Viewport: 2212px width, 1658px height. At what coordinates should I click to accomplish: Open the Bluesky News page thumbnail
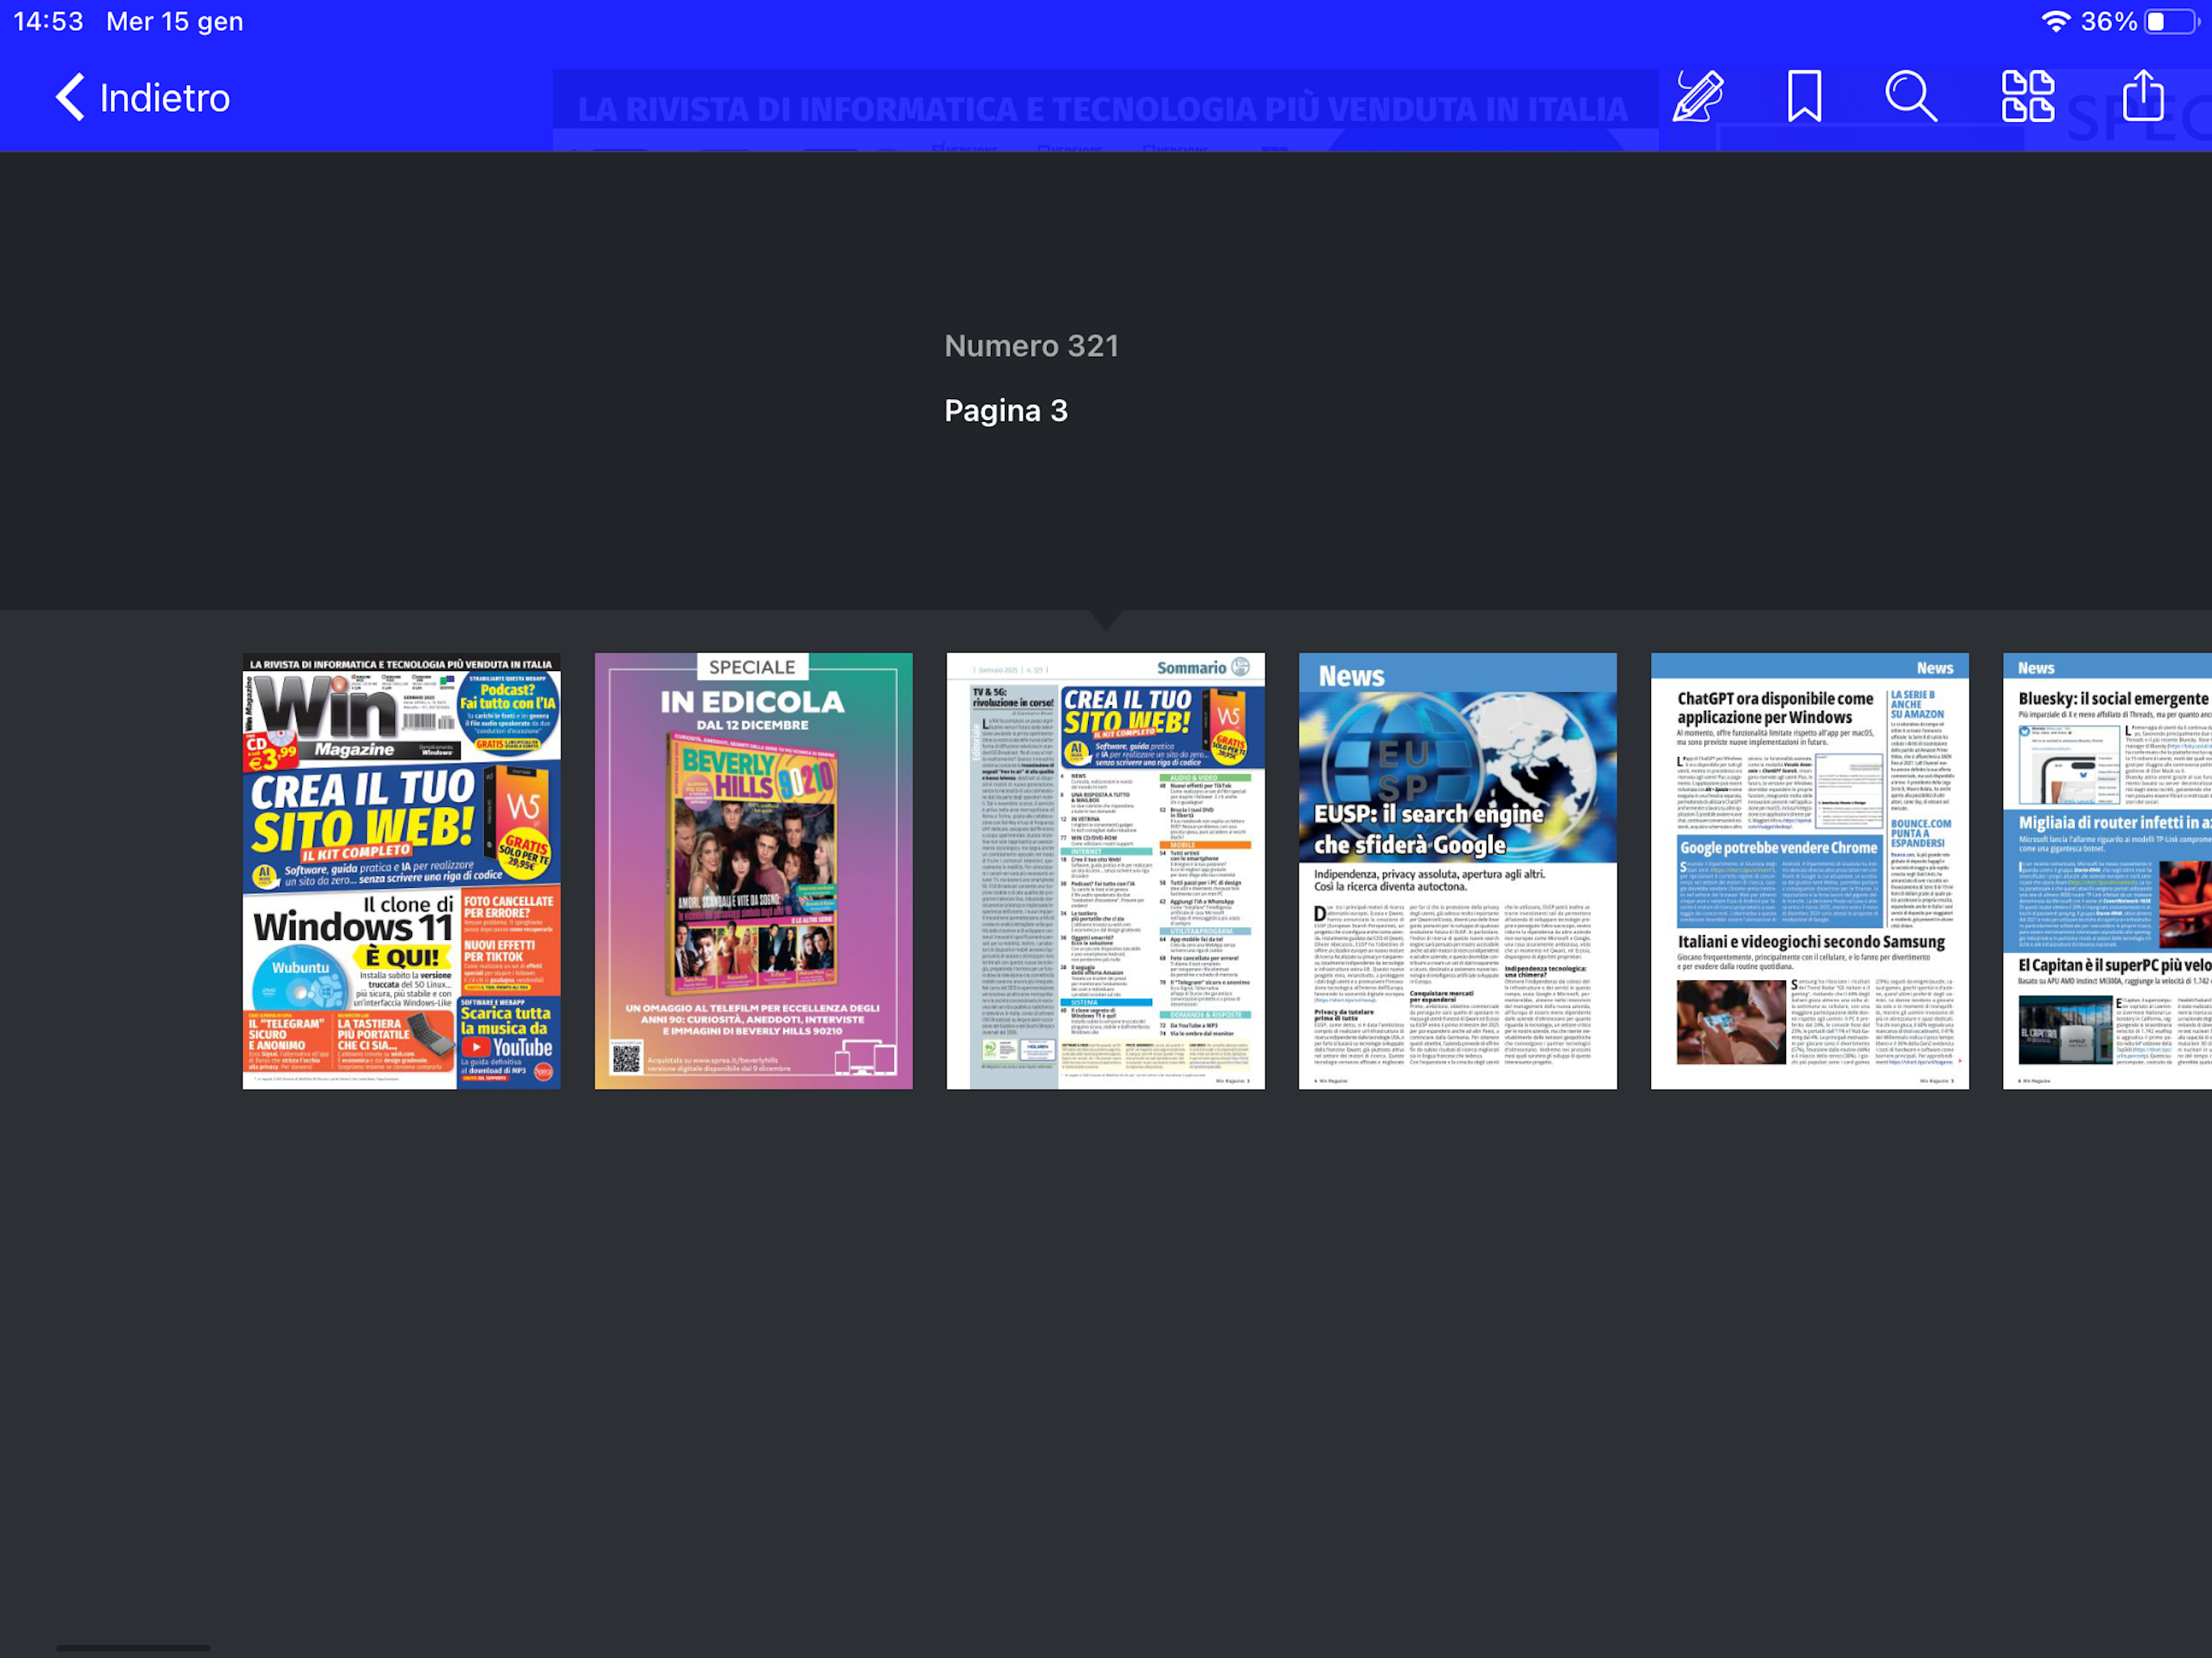[2107, 871]
